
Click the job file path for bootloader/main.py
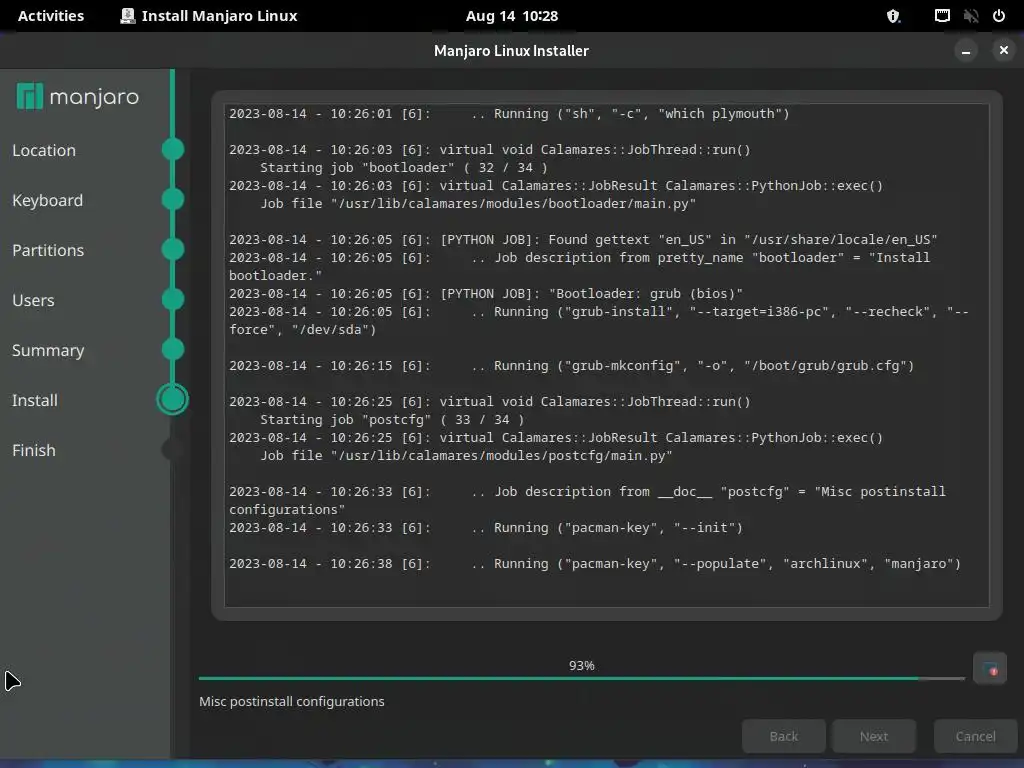tap(478, 204)
